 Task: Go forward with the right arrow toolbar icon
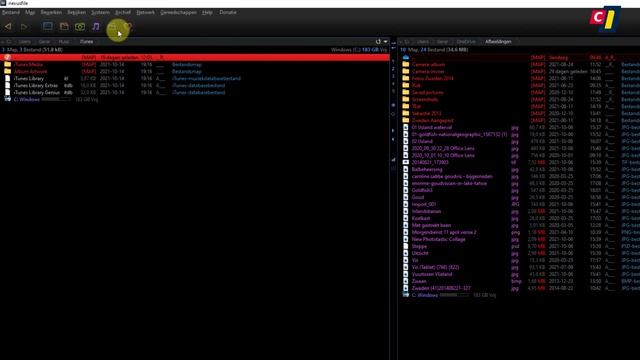24,27
